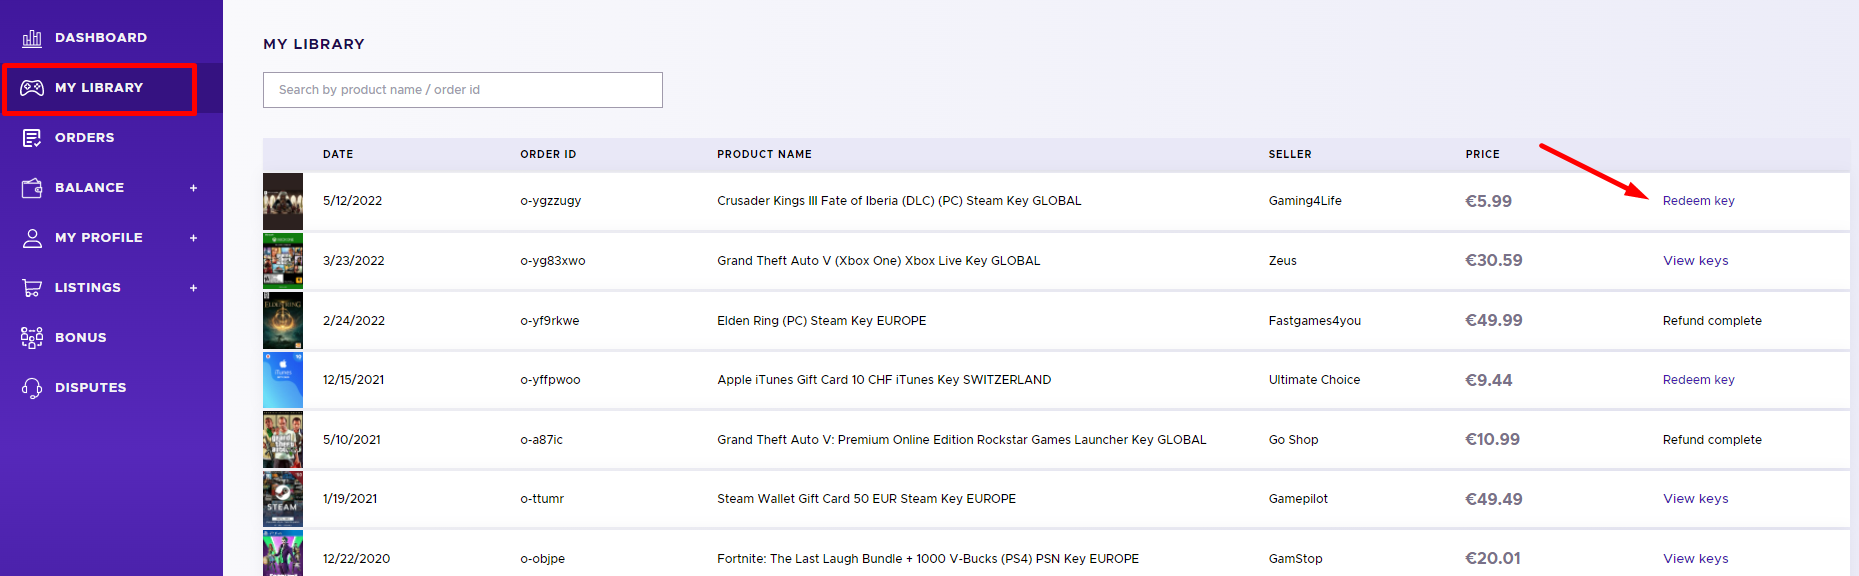The width and height of the screenshot is (1859, 576).
Task: Click the €30.59 price
Action: pos(1493,261)
